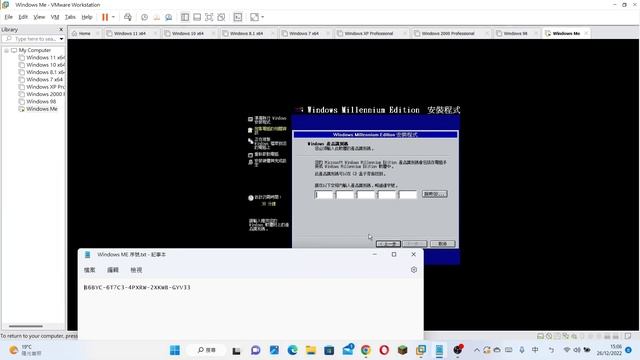The image size is (640, 360).
Task: Select Windows 10 x64 in the library
Action: [42, 65]
